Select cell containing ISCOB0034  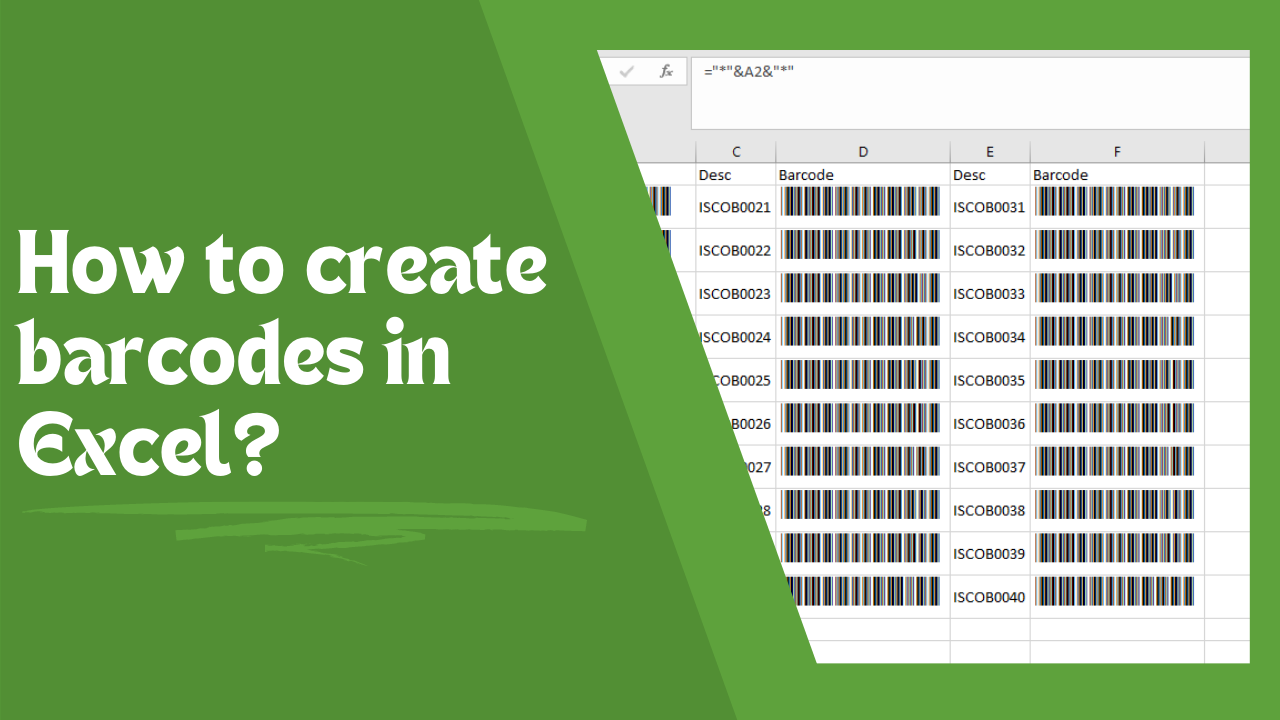990,337
